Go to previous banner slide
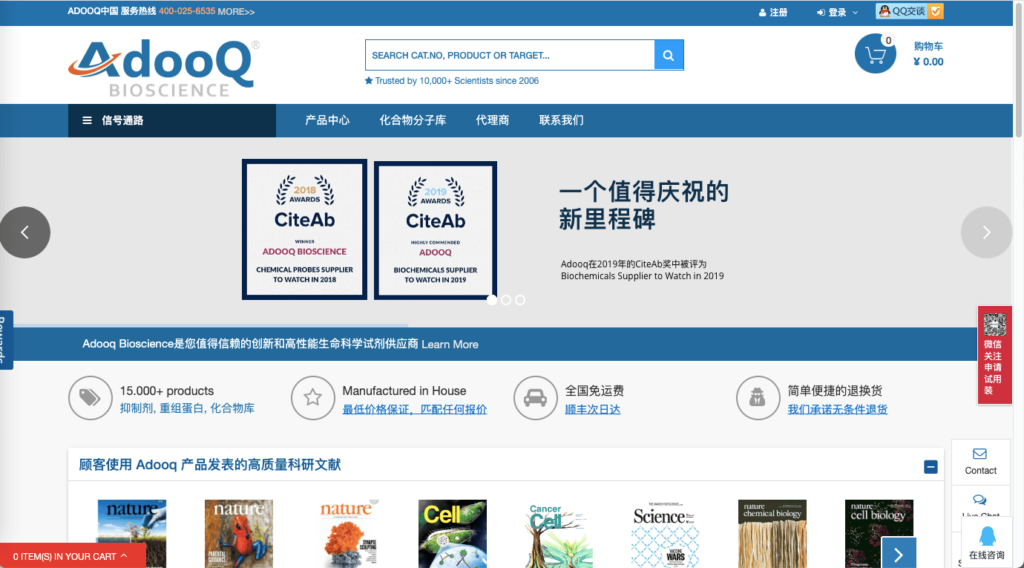Viewport: 1024px width, 568px height. click(x=25, y=232)
